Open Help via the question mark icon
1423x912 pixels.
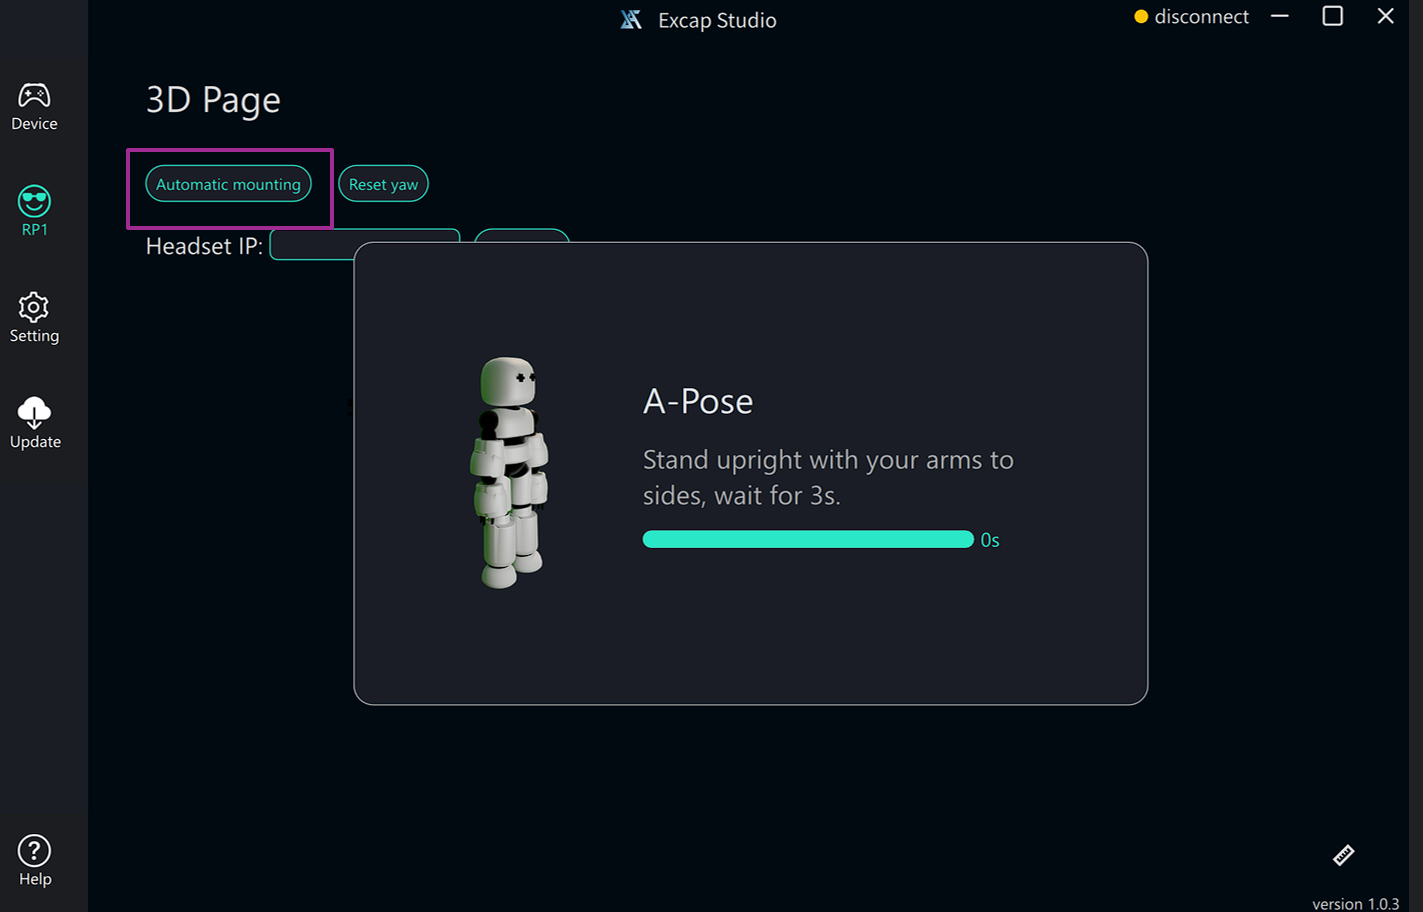pos(34,860)
